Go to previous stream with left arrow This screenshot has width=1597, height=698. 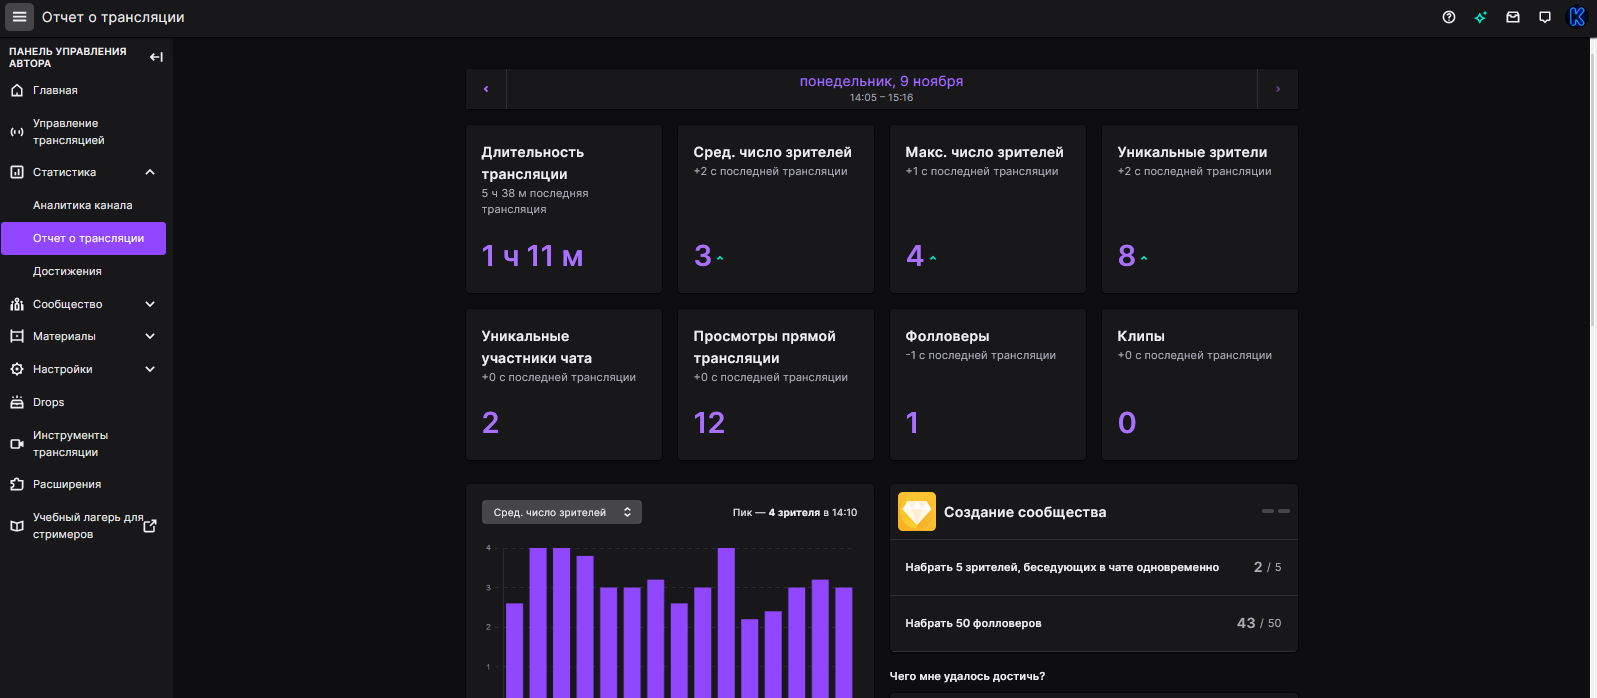tap(486, 89)
